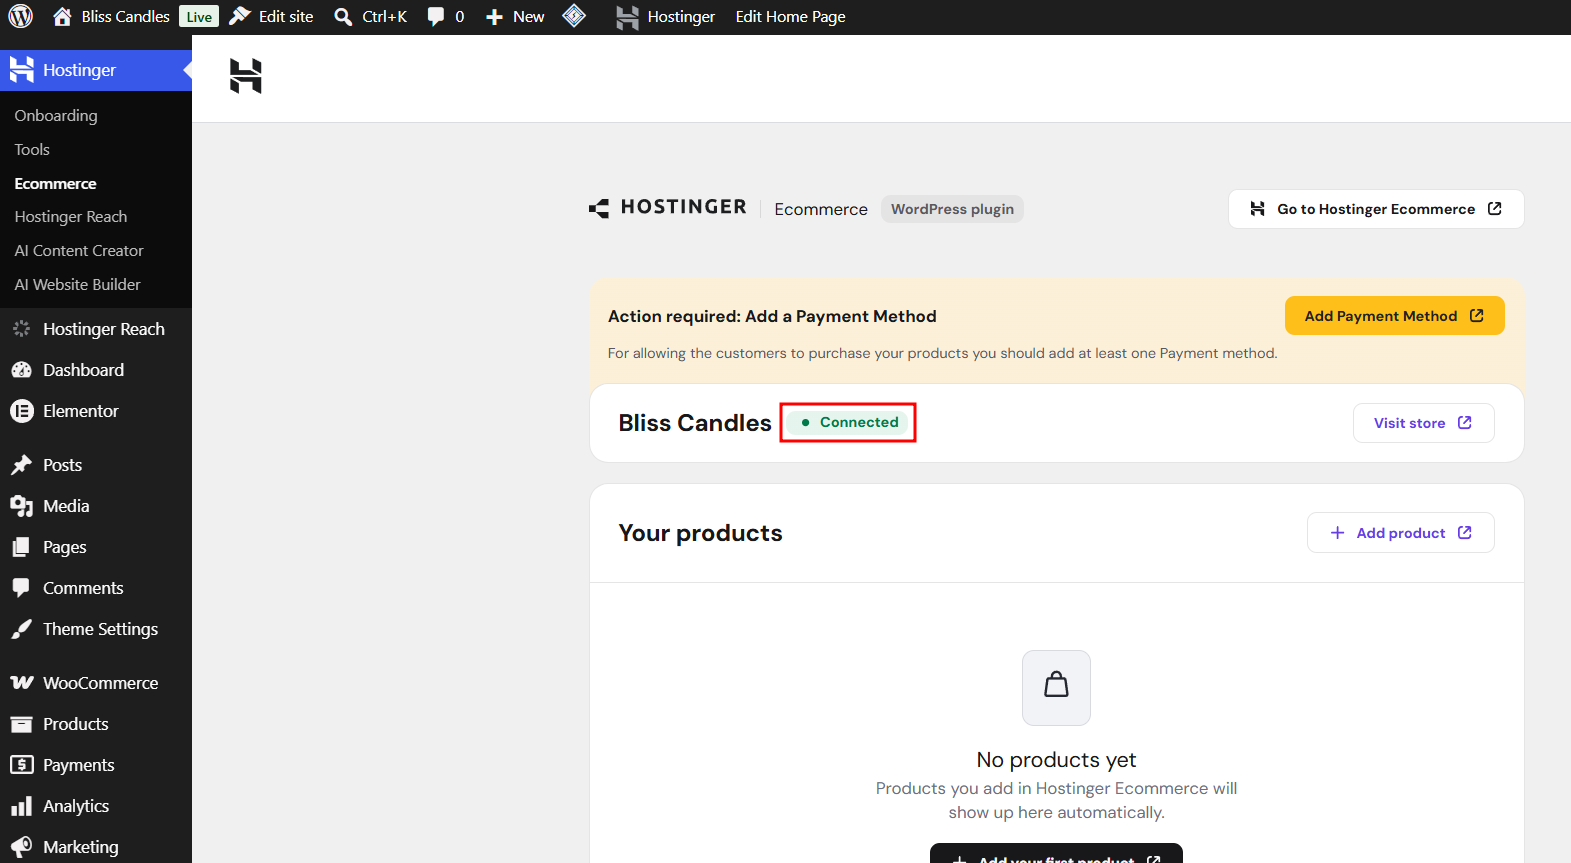Screen dimensions: 1571x863
Task: Click the Edit site brush icon
Action: [x=240, y=17]
